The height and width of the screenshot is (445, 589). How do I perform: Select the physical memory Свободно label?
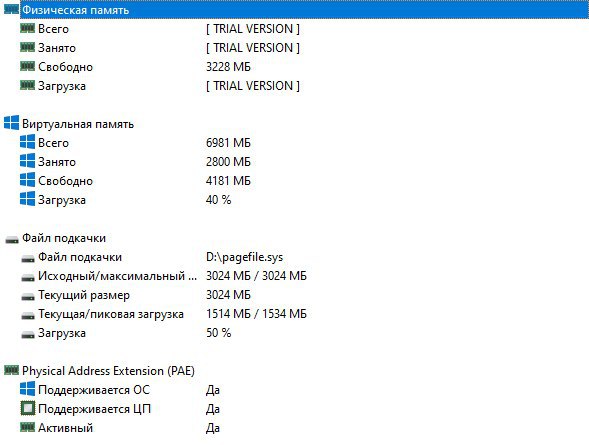[65, 67]
